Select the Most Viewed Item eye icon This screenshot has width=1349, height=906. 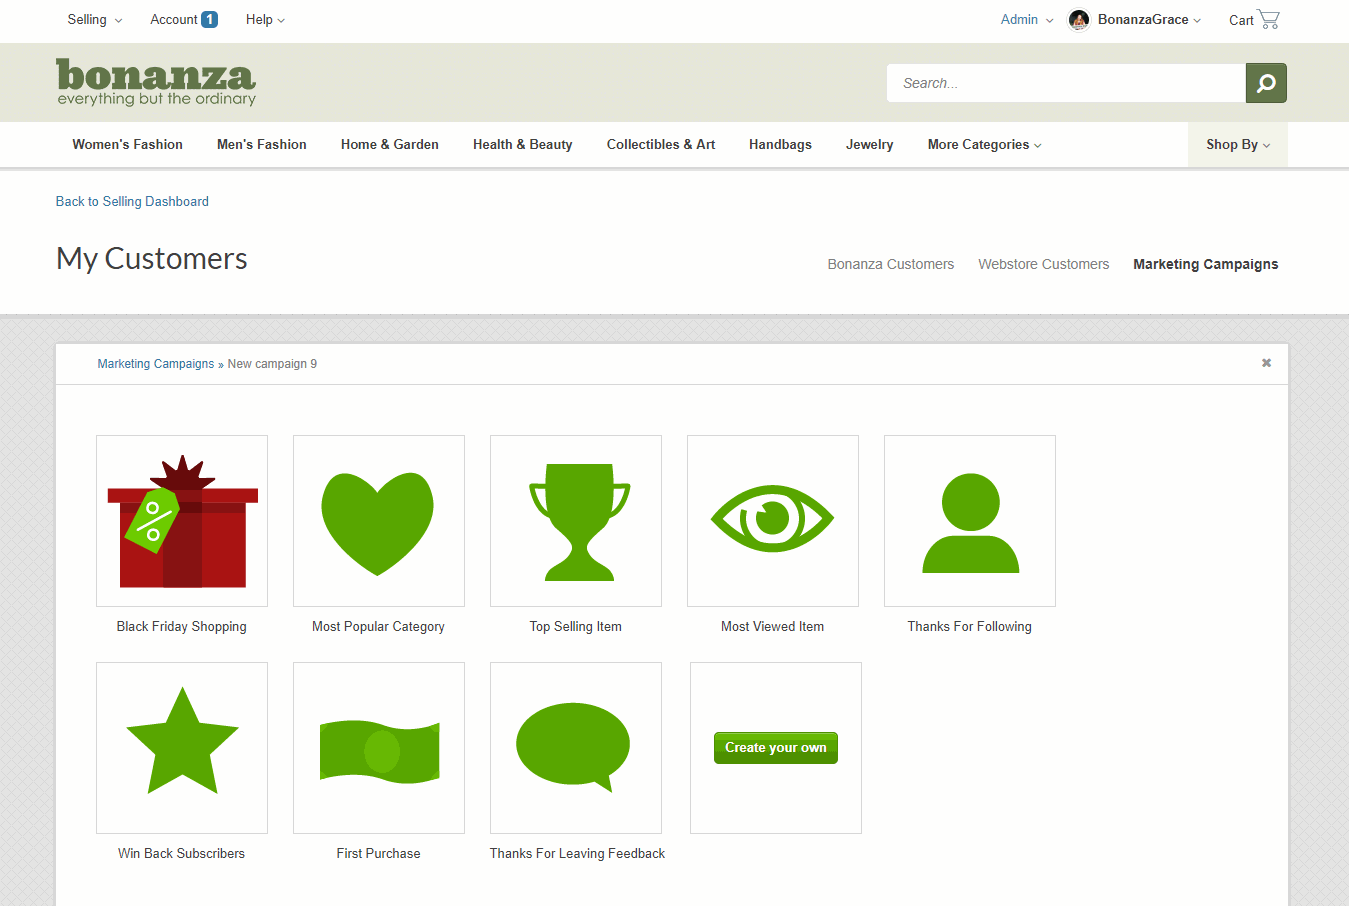coord(773,521)
